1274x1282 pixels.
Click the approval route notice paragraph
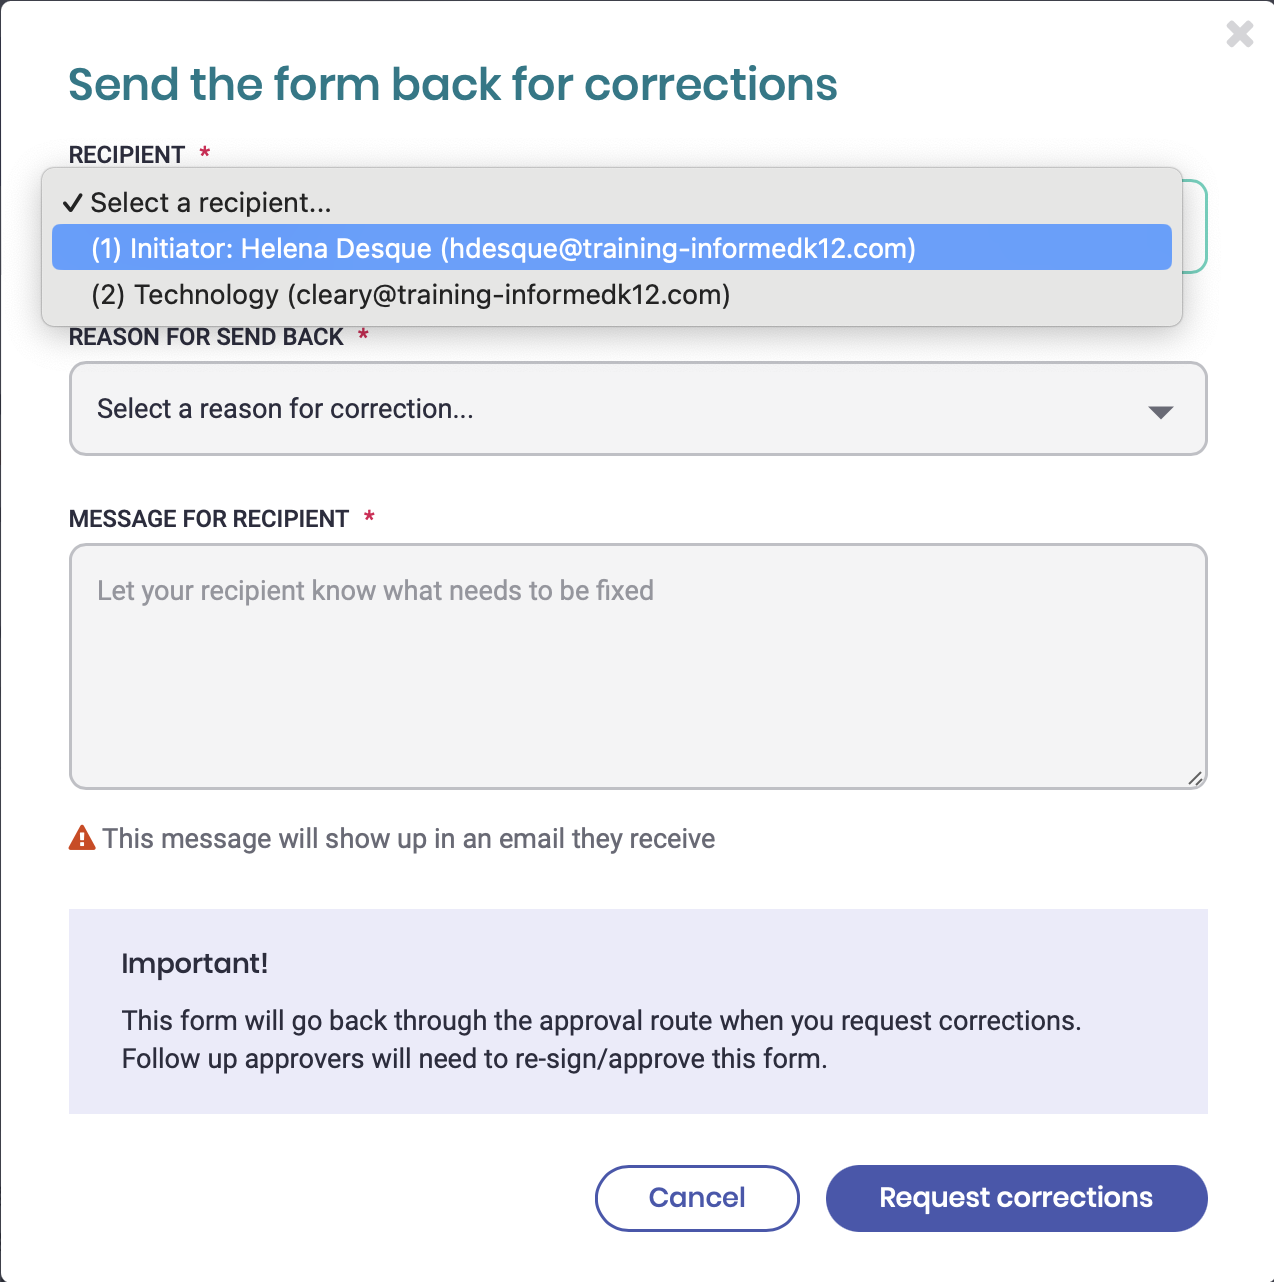point(601,1039)
